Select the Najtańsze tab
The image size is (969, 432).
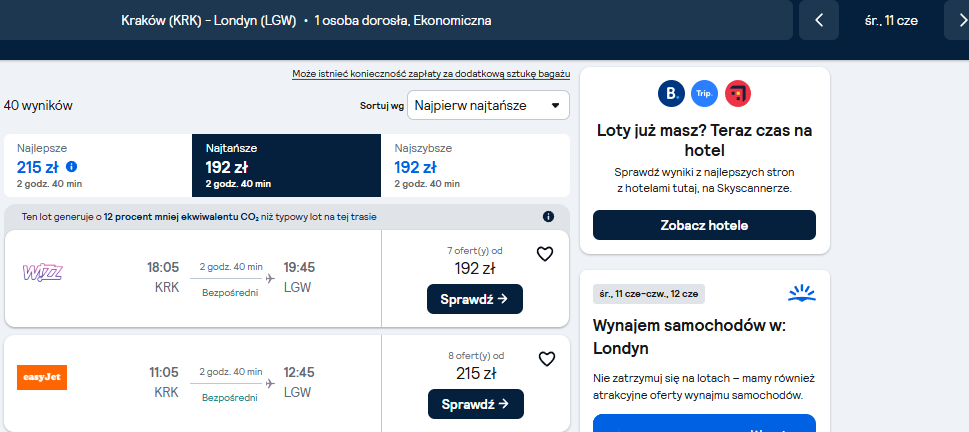coord(286,166)
